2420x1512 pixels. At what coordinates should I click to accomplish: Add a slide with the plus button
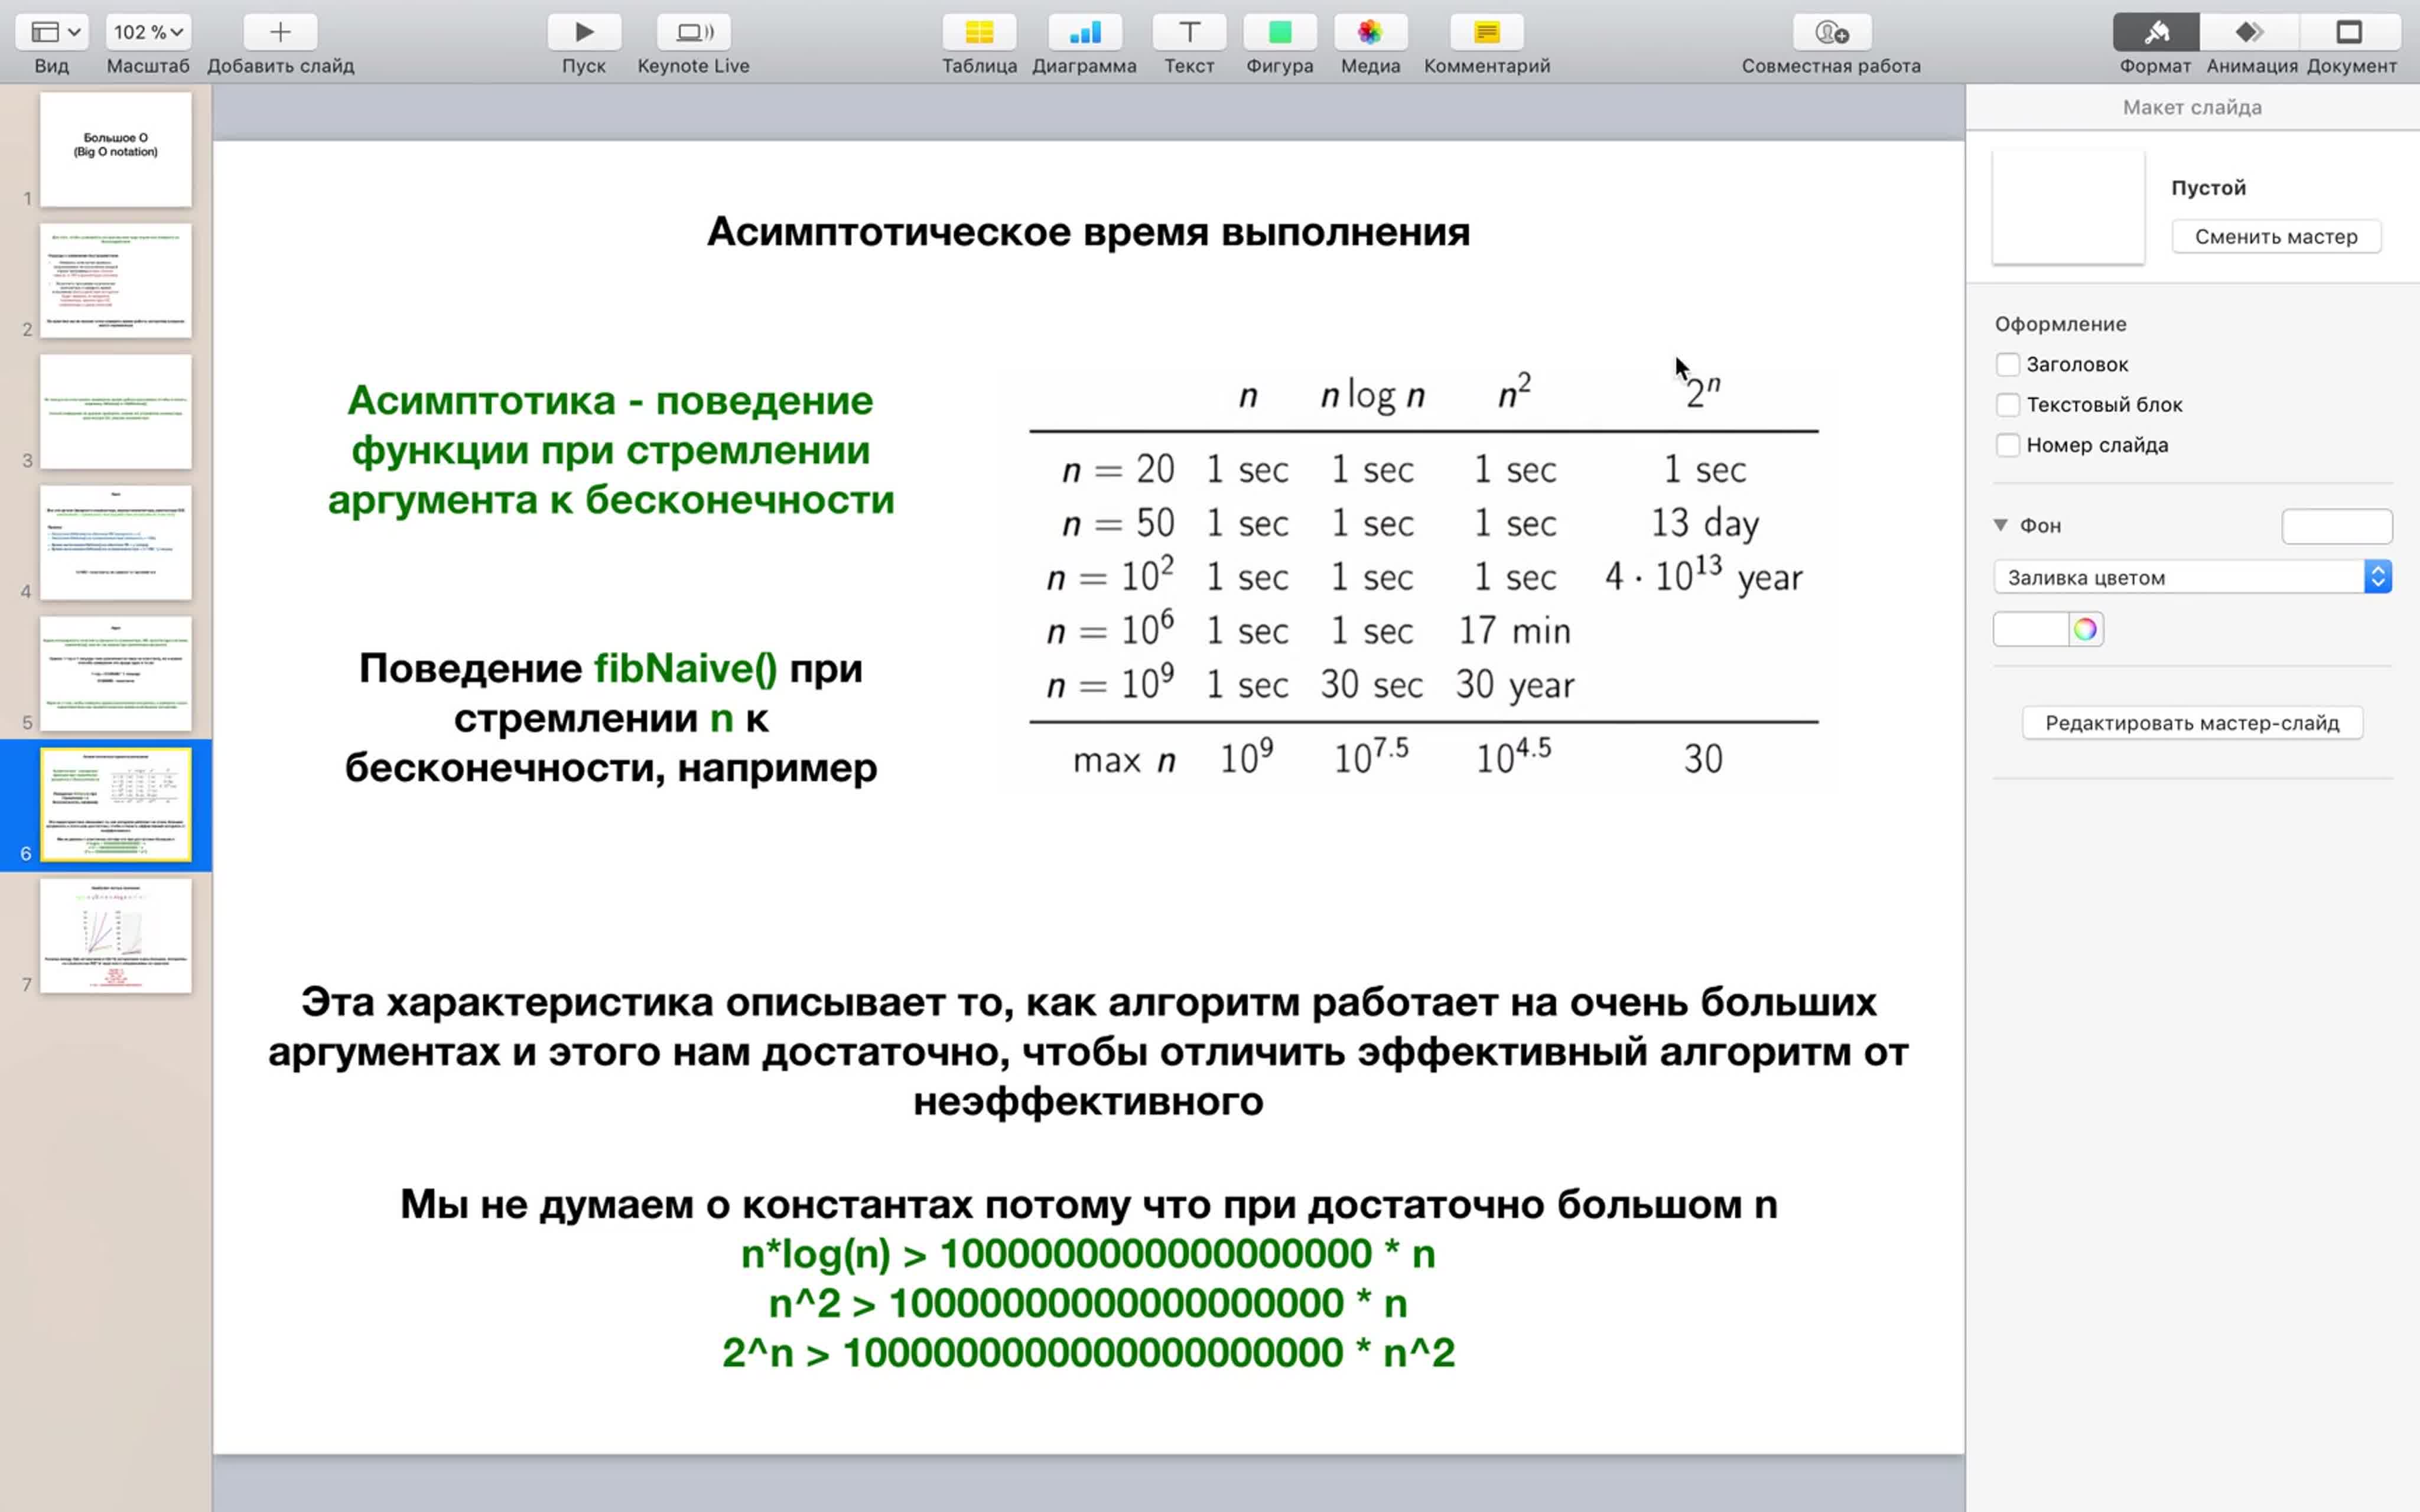[x=280, y=32]
